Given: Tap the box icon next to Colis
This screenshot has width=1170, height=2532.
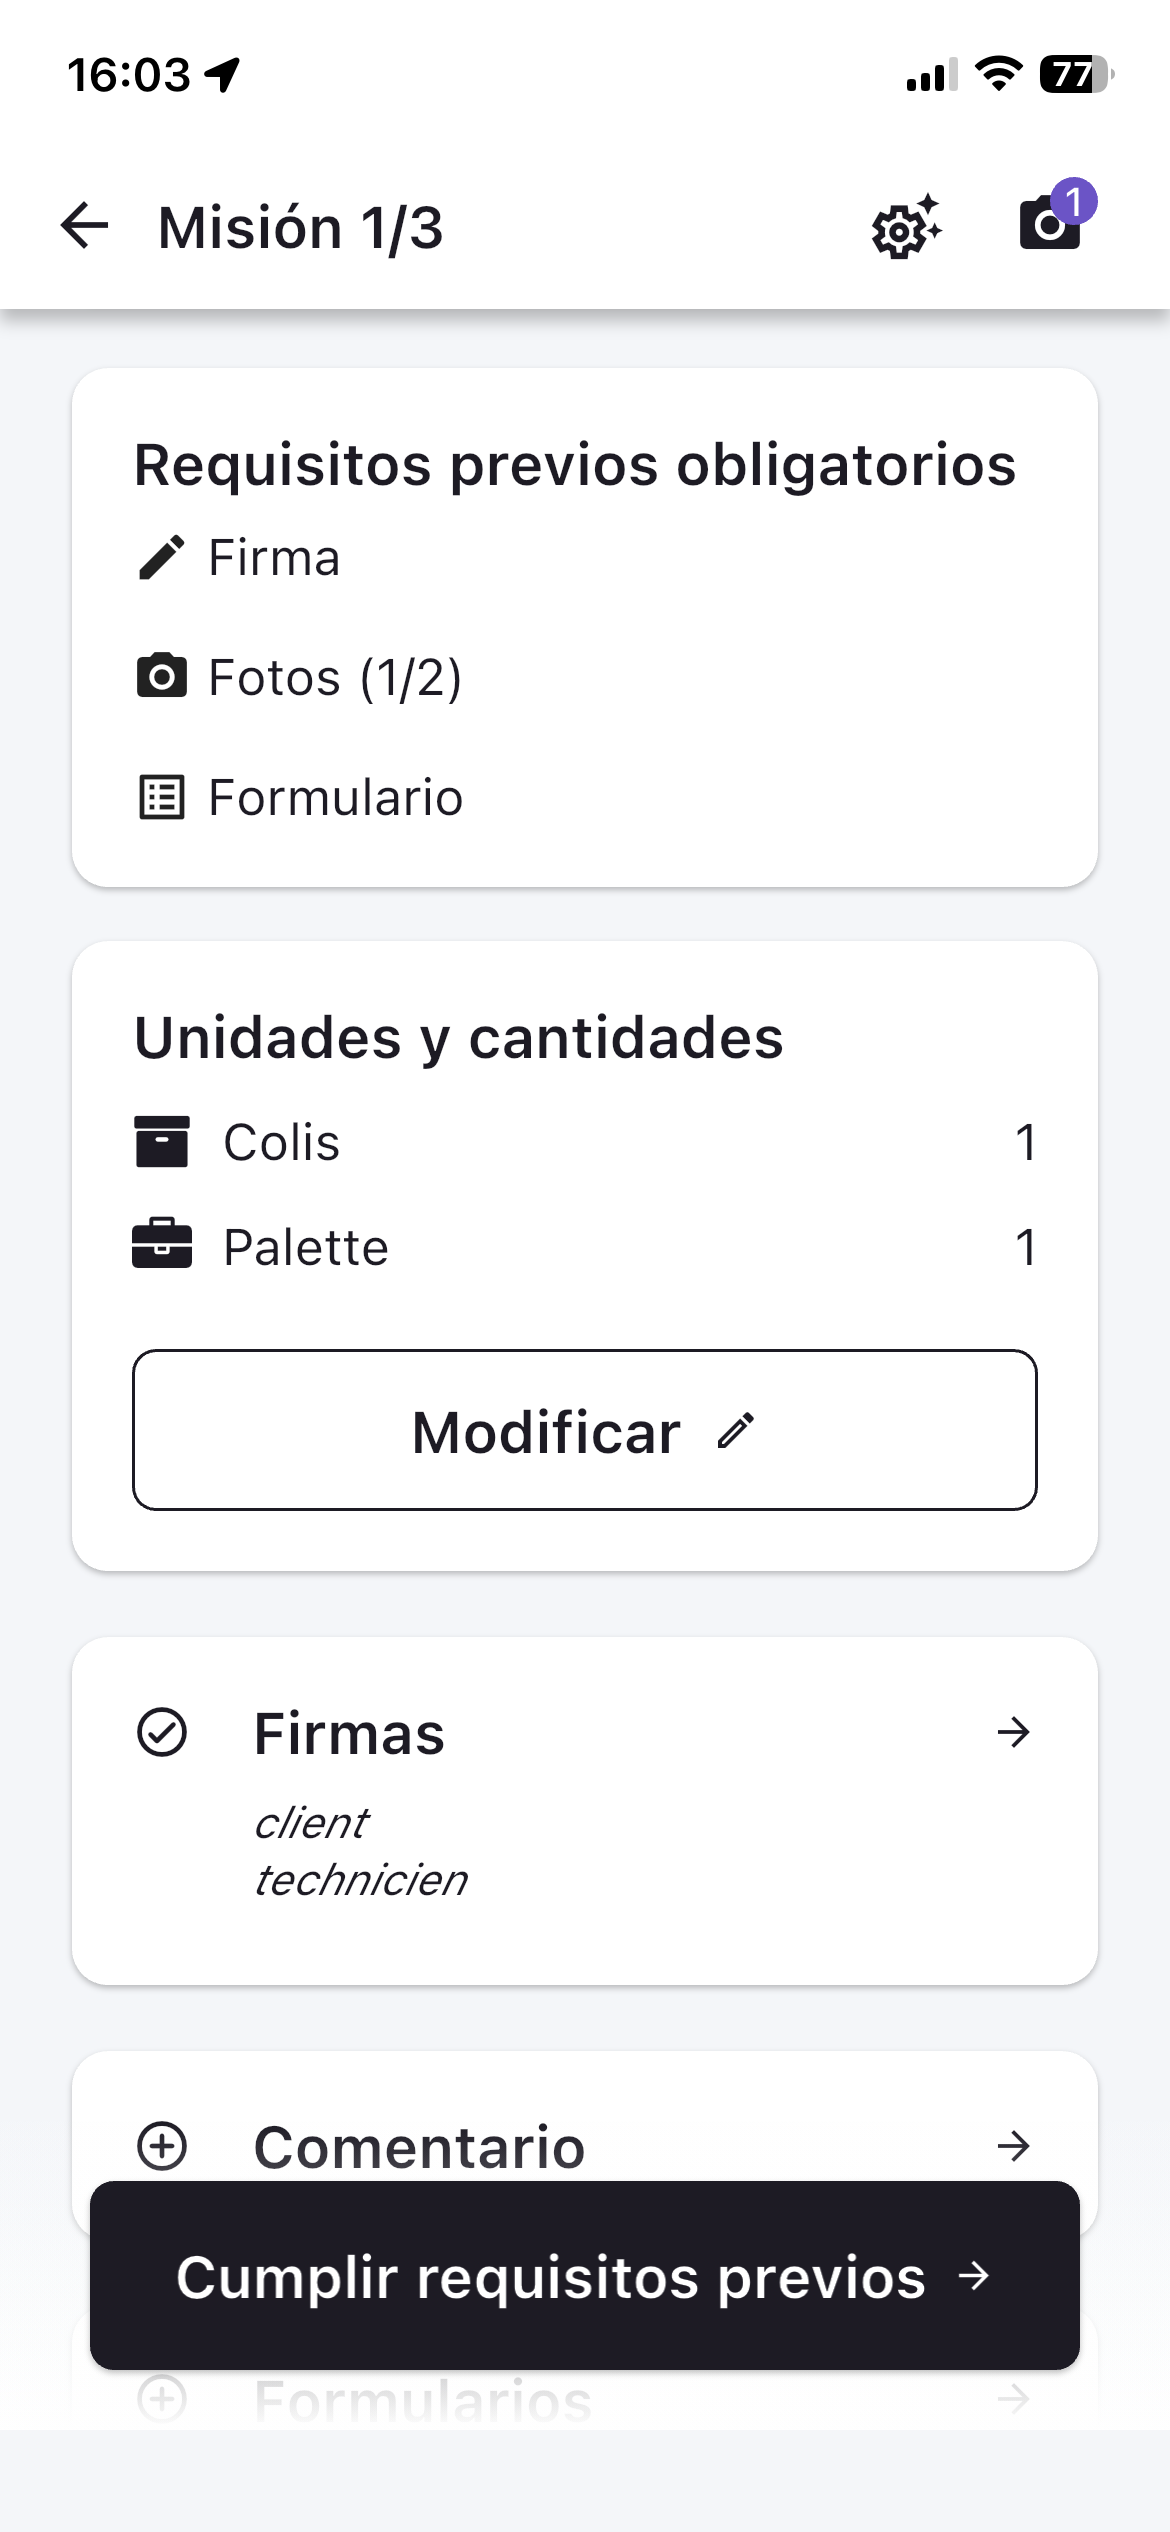Looking at the screenshot, I should pos(161,1142).
